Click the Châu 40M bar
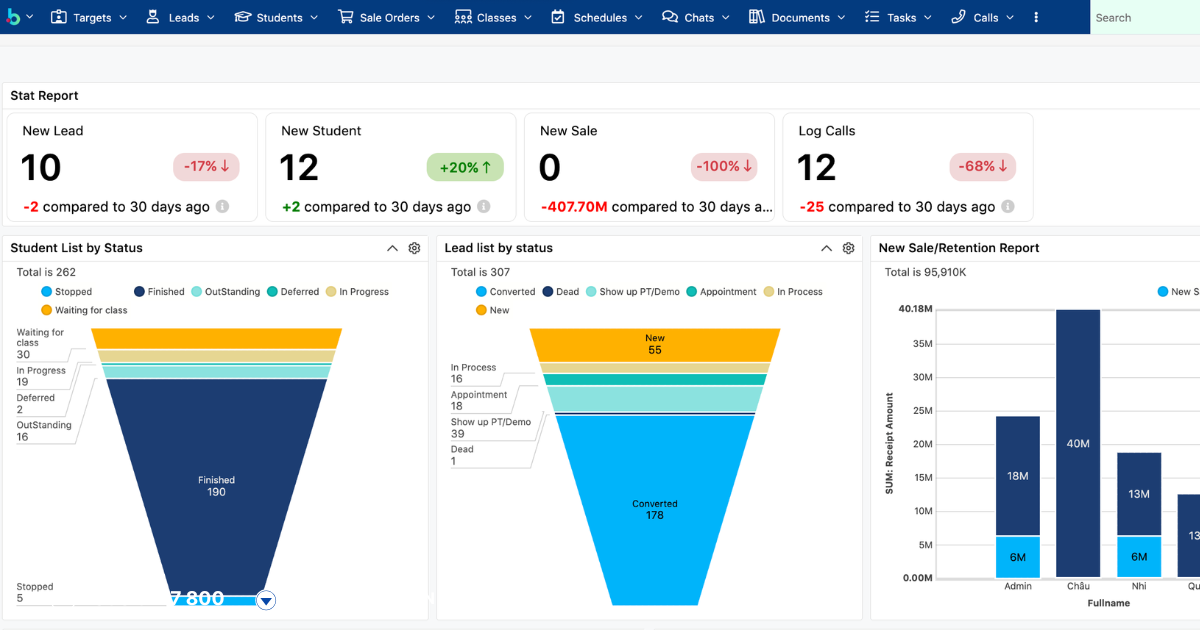 (1078, 443)
